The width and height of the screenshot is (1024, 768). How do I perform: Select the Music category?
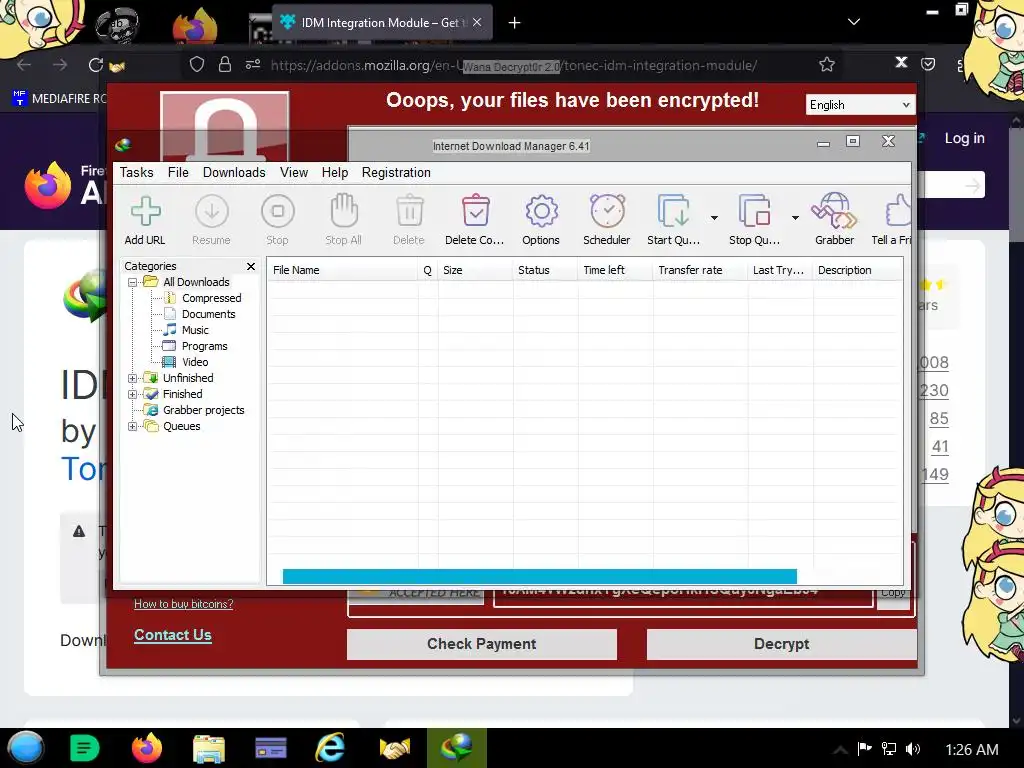(x=195, y=330)
